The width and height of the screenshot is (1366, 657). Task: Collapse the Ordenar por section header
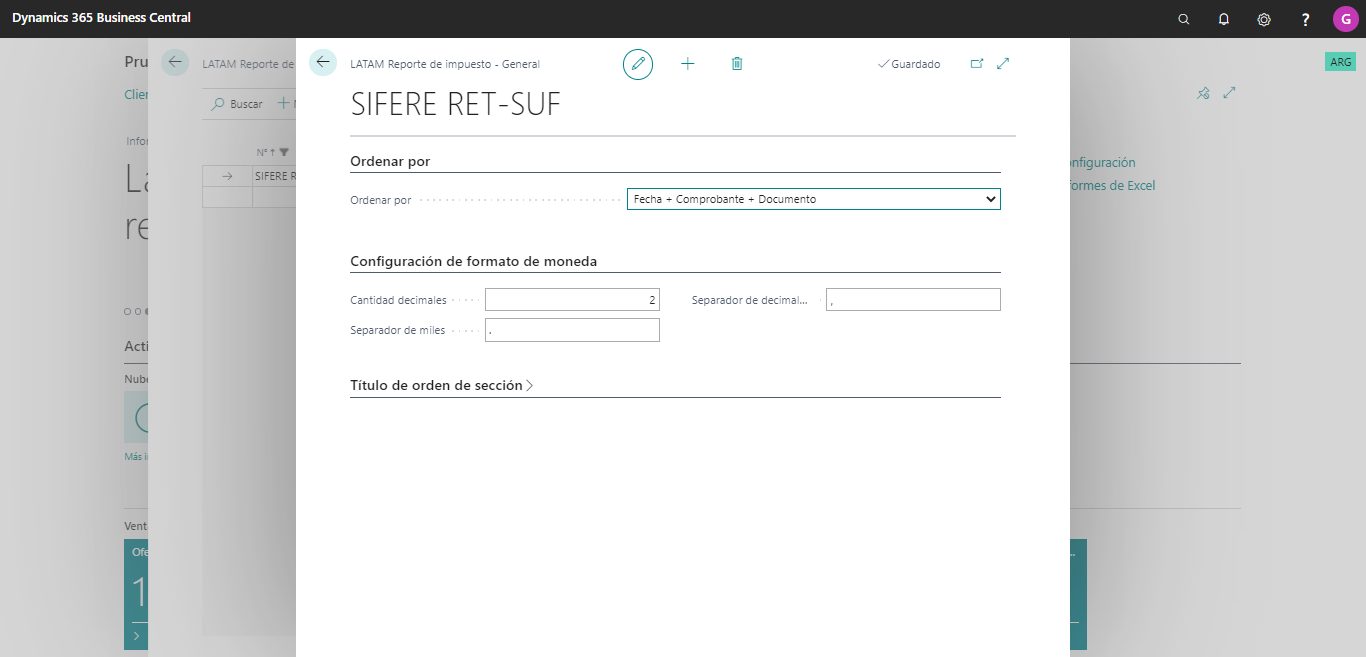(x=390, y=161)
